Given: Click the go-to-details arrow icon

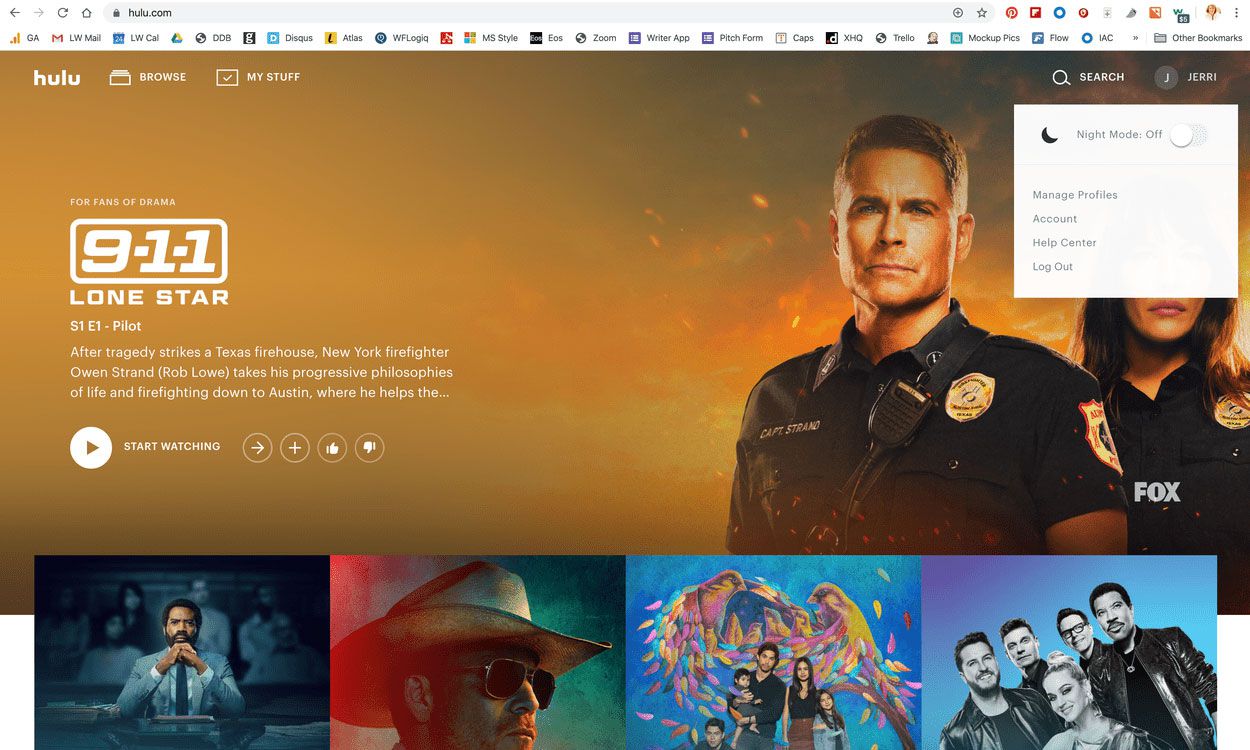Looking at the screenshot, I should coord(257,448).
